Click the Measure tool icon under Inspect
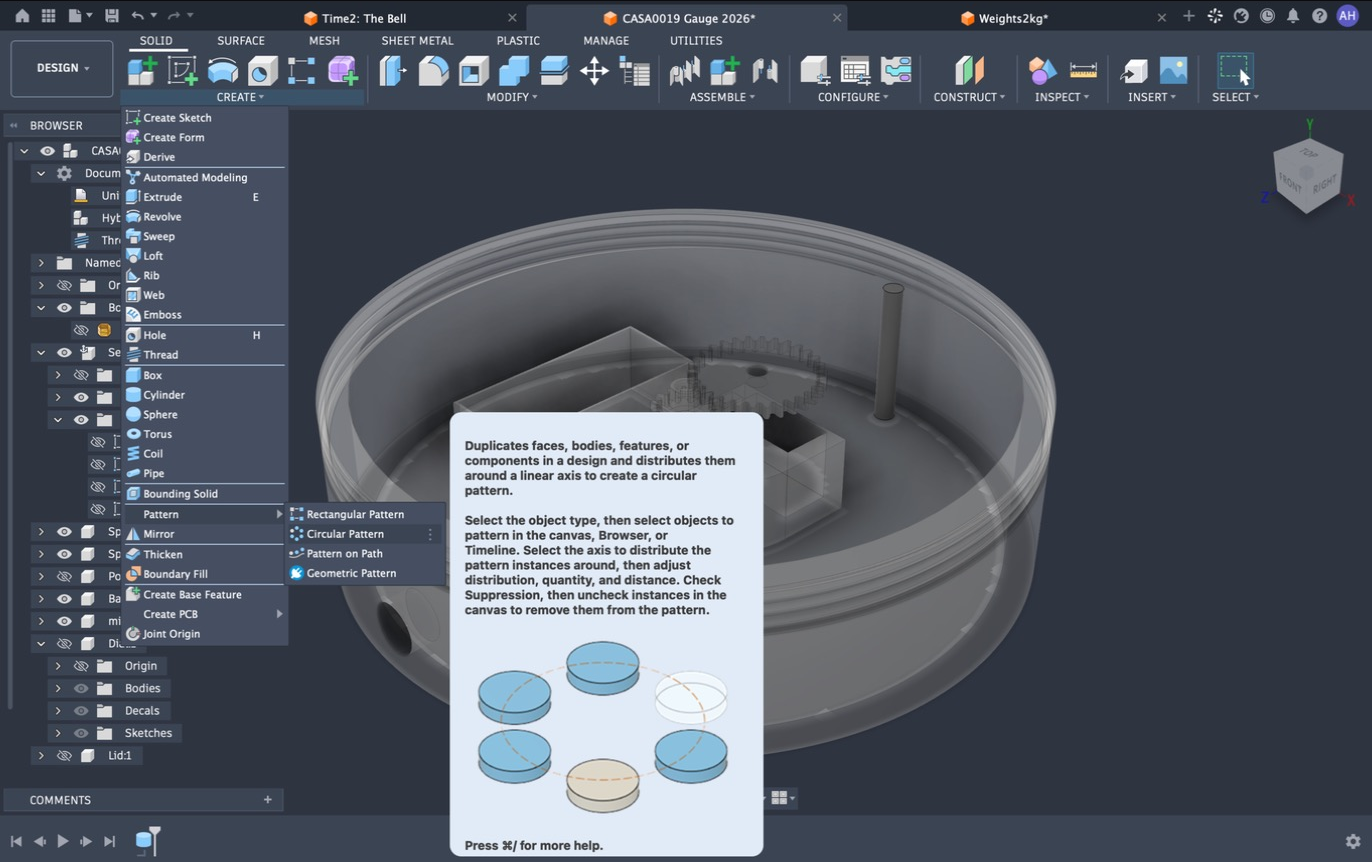Viewport: 1372px width, 862px height. [1083, 70]
